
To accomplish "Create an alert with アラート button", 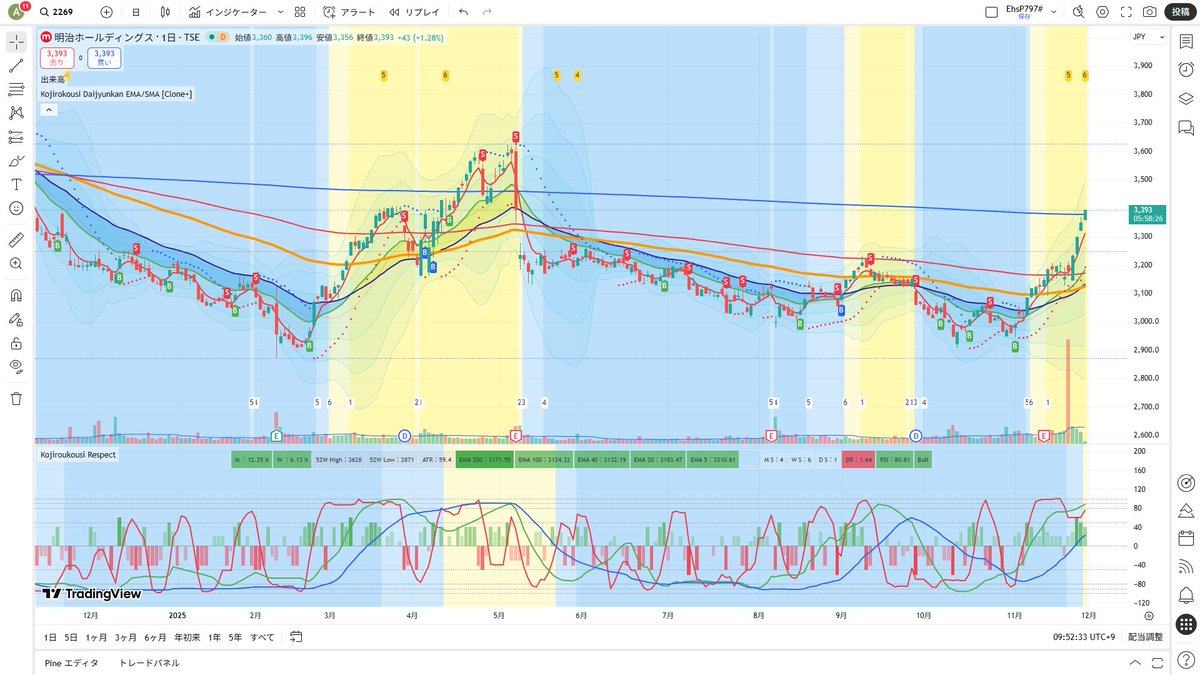I will [349, 12].
